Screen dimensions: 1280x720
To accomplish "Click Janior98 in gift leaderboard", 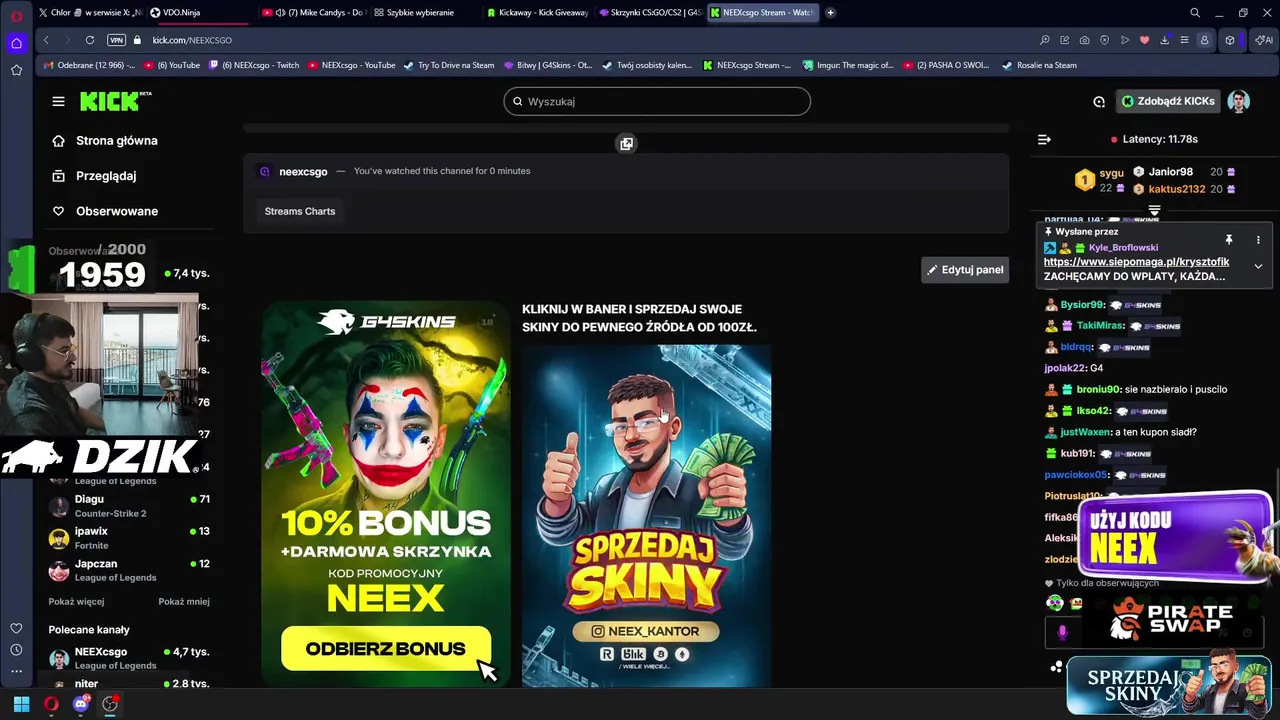I will coord(1170,172).
